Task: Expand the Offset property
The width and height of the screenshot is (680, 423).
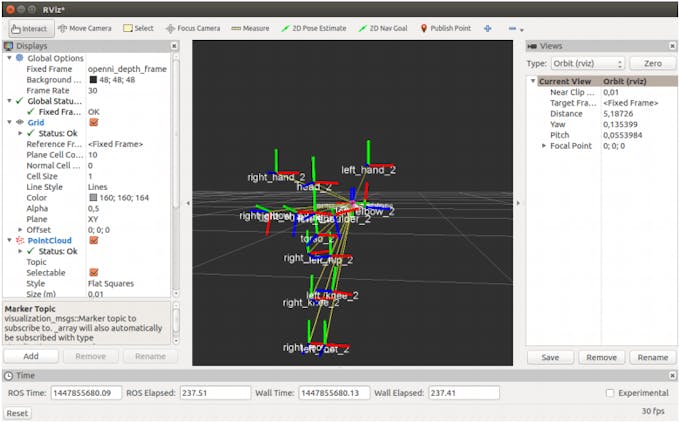Action: [x=20, y=230]
